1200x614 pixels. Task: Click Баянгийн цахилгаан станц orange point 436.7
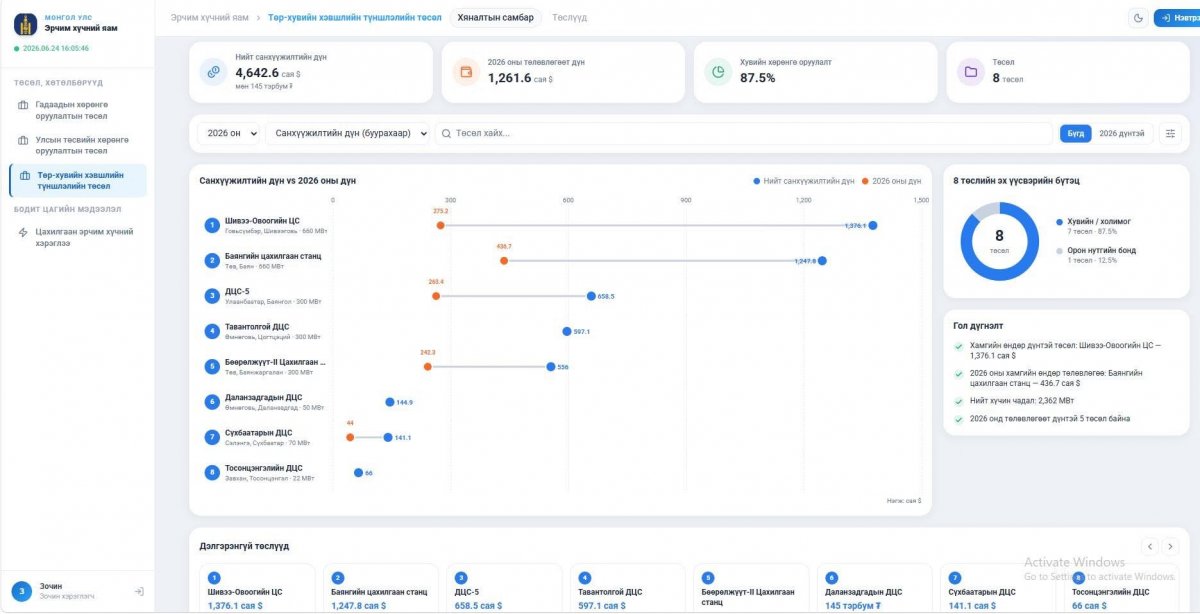504,260
